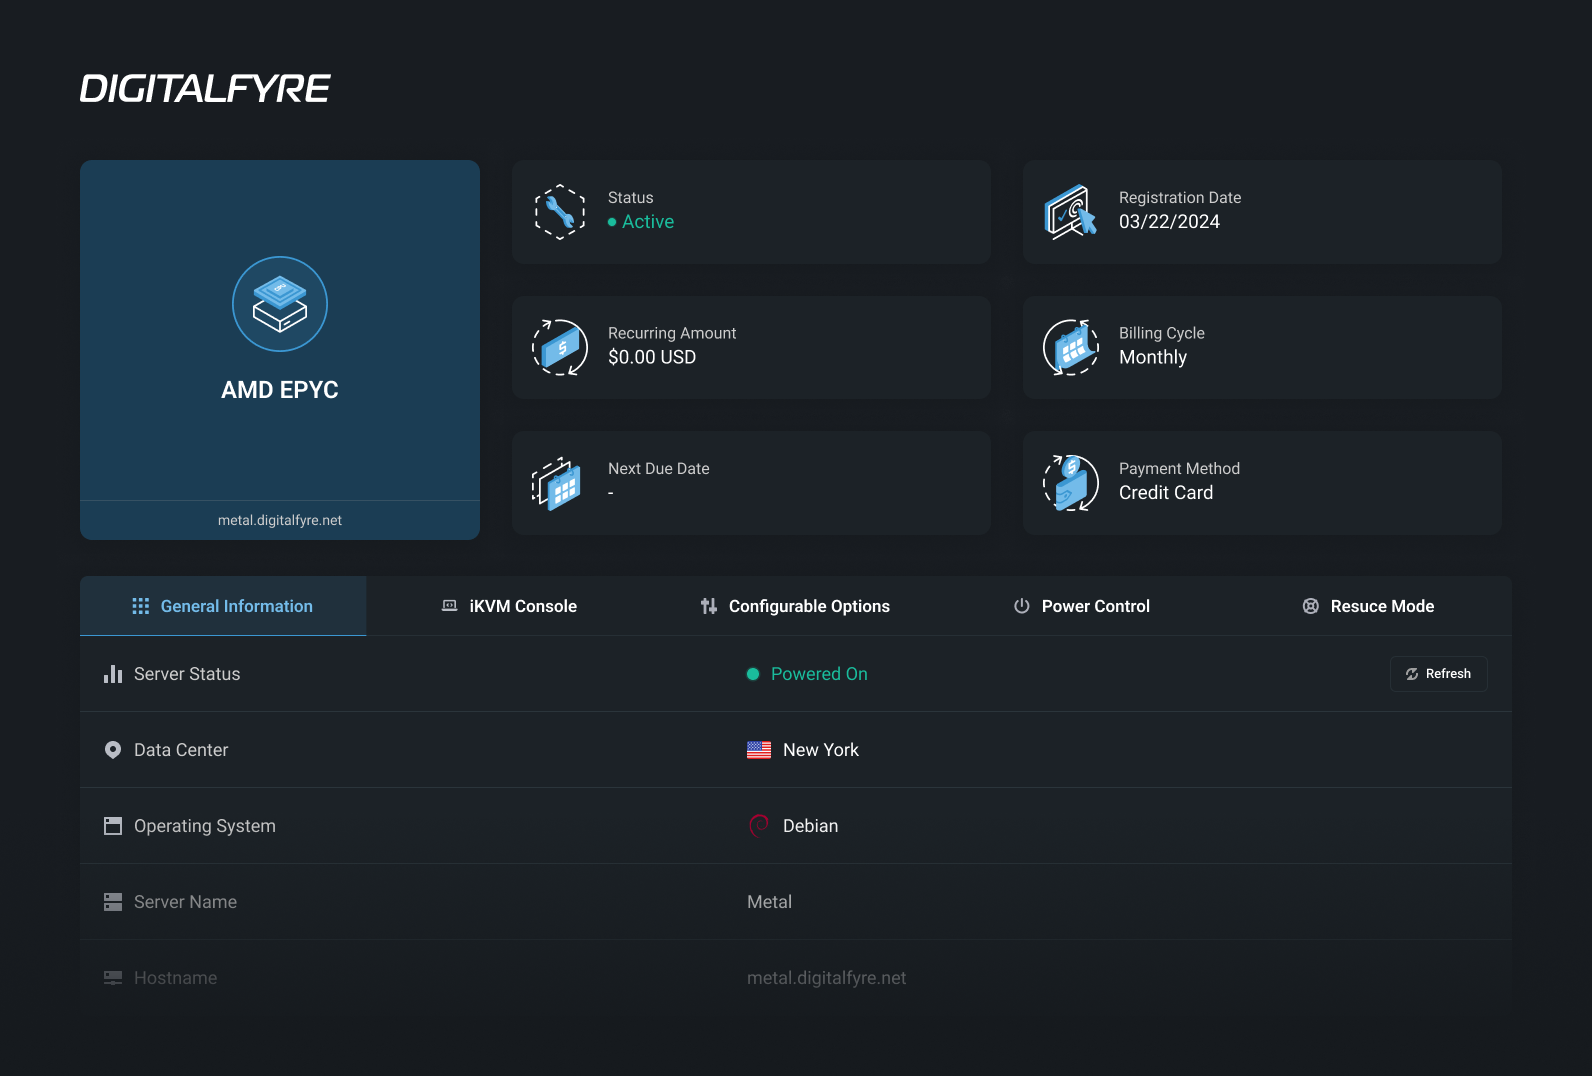The width and height of the screenshot is (1592, 1076).
Task: Click the AMD EPYC server stack icon
Action: [x=280, y=304]
